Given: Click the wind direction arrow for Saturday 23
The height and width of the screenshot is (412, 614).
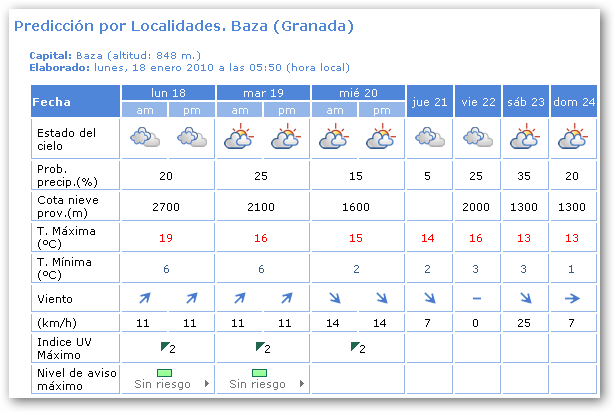Looking at the screenshot, I should [x=525, y=298].
